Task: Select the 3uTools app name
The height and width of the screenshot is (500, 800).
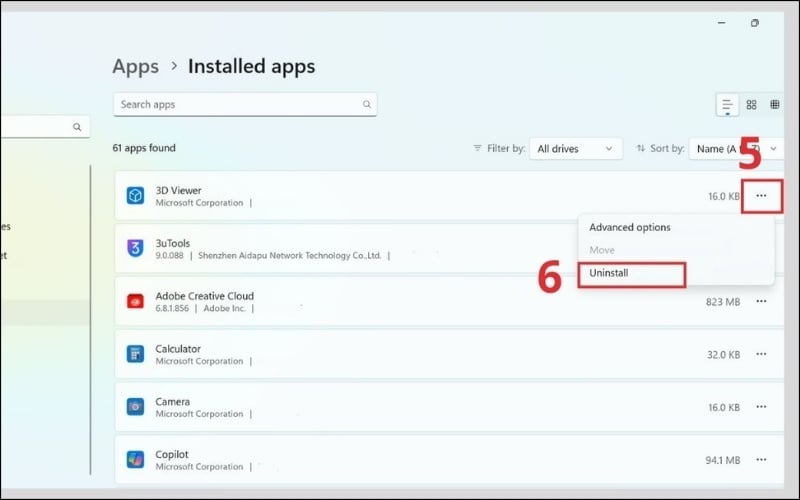Action: click(172, 243)
